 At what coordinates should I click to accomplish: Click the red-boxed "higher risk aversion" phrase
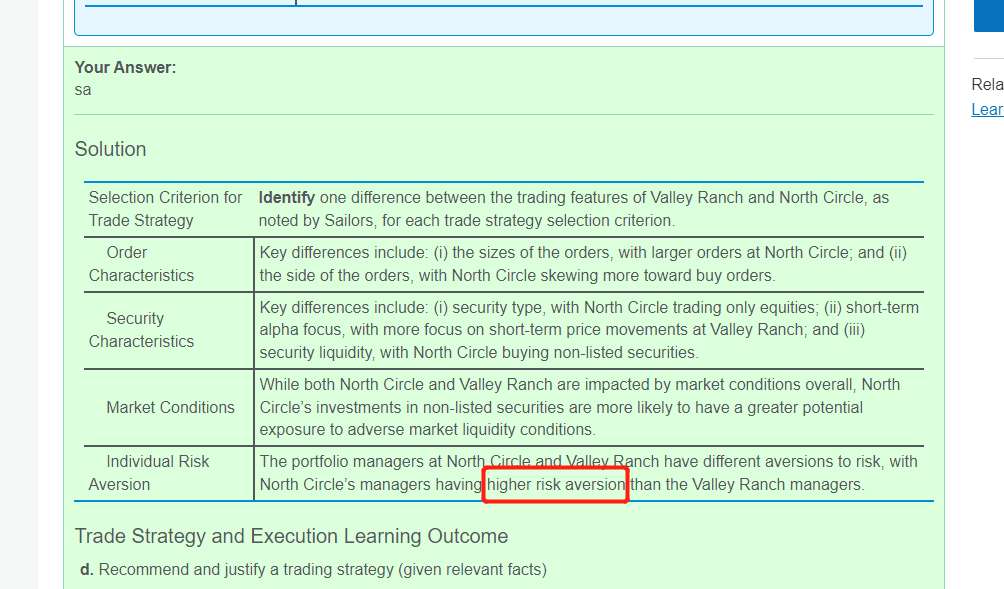(x=555, y=485)
